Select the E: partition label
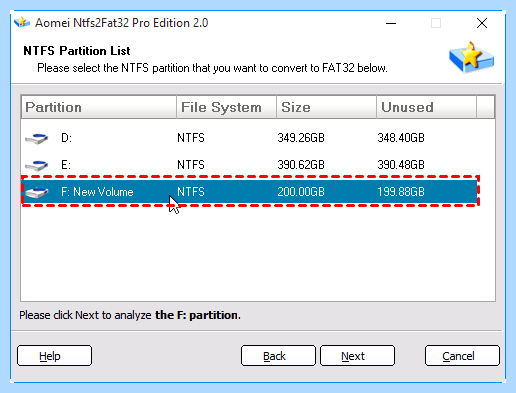Image resolution: width=516 pixels, height=393 pixels. pyautogui.click(x=66, y=165)
